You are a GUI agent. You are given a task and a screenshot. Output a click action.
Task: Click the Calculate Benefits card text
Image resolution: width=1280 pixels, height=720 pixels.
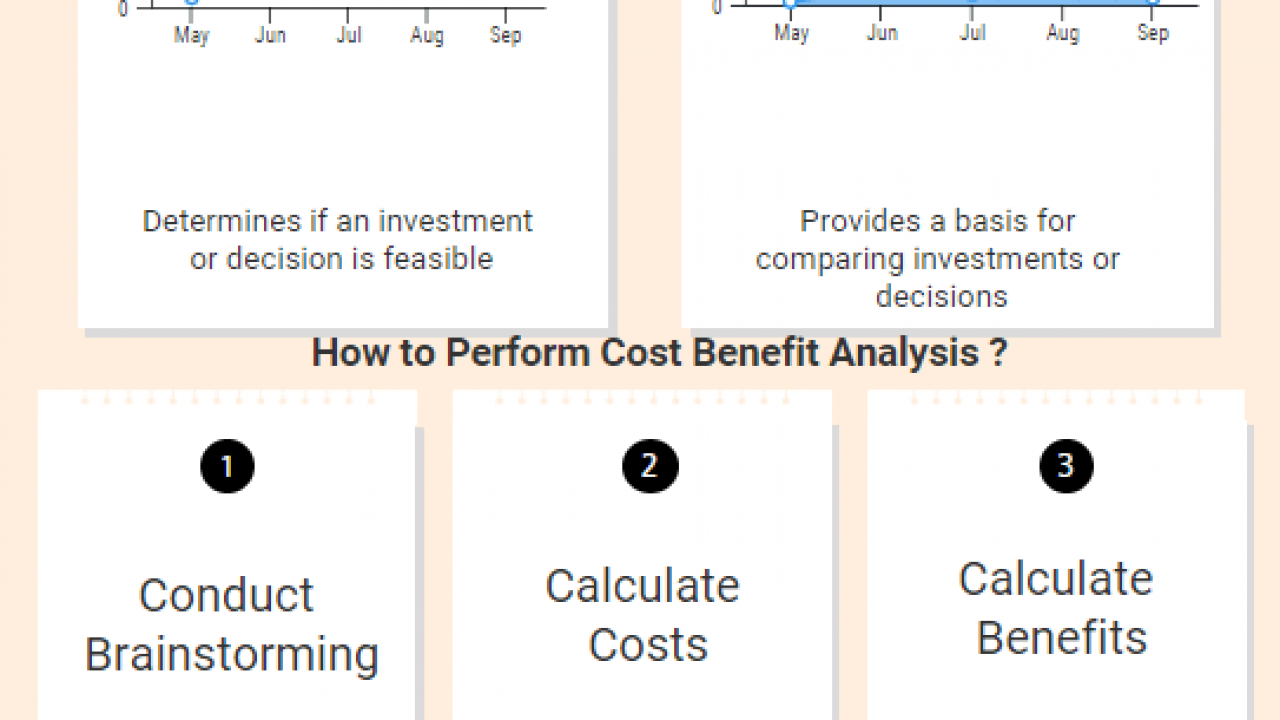click(1057, 608)
